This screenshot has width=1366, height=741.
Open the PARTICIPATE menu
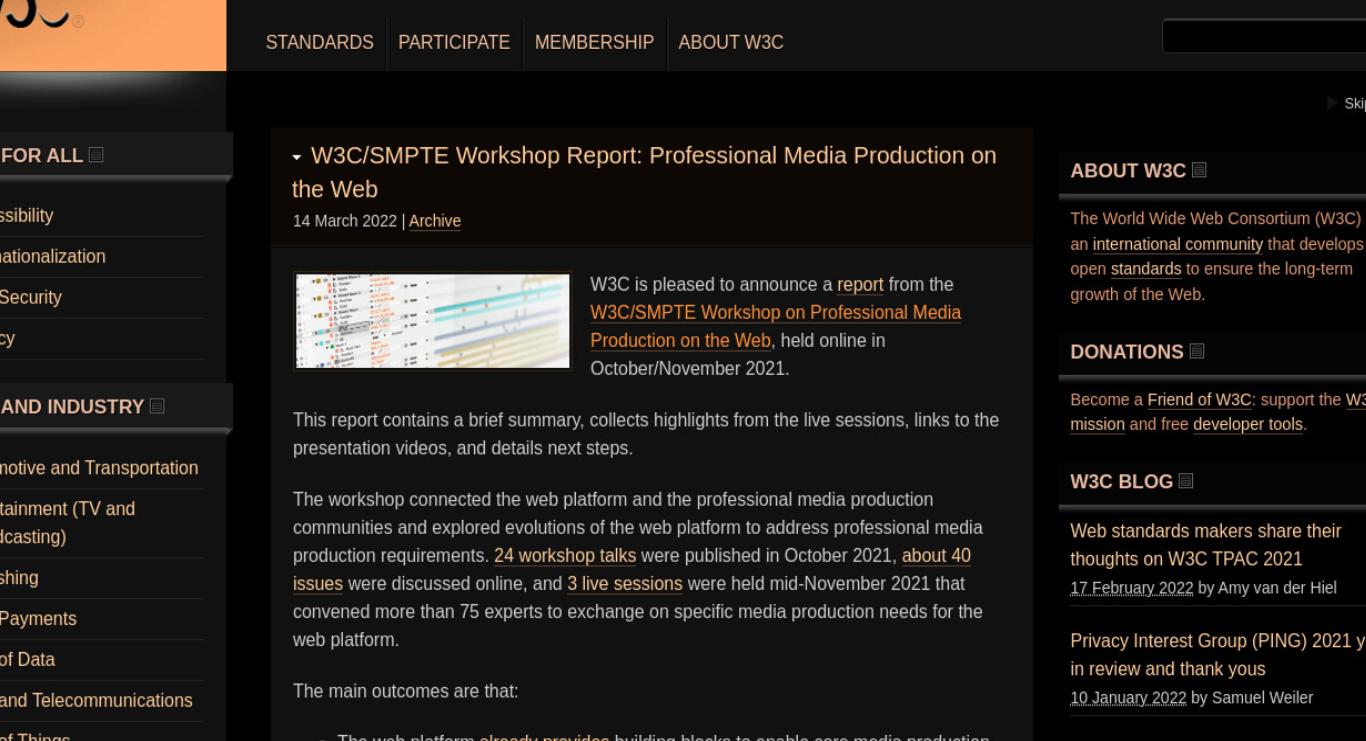454,43
